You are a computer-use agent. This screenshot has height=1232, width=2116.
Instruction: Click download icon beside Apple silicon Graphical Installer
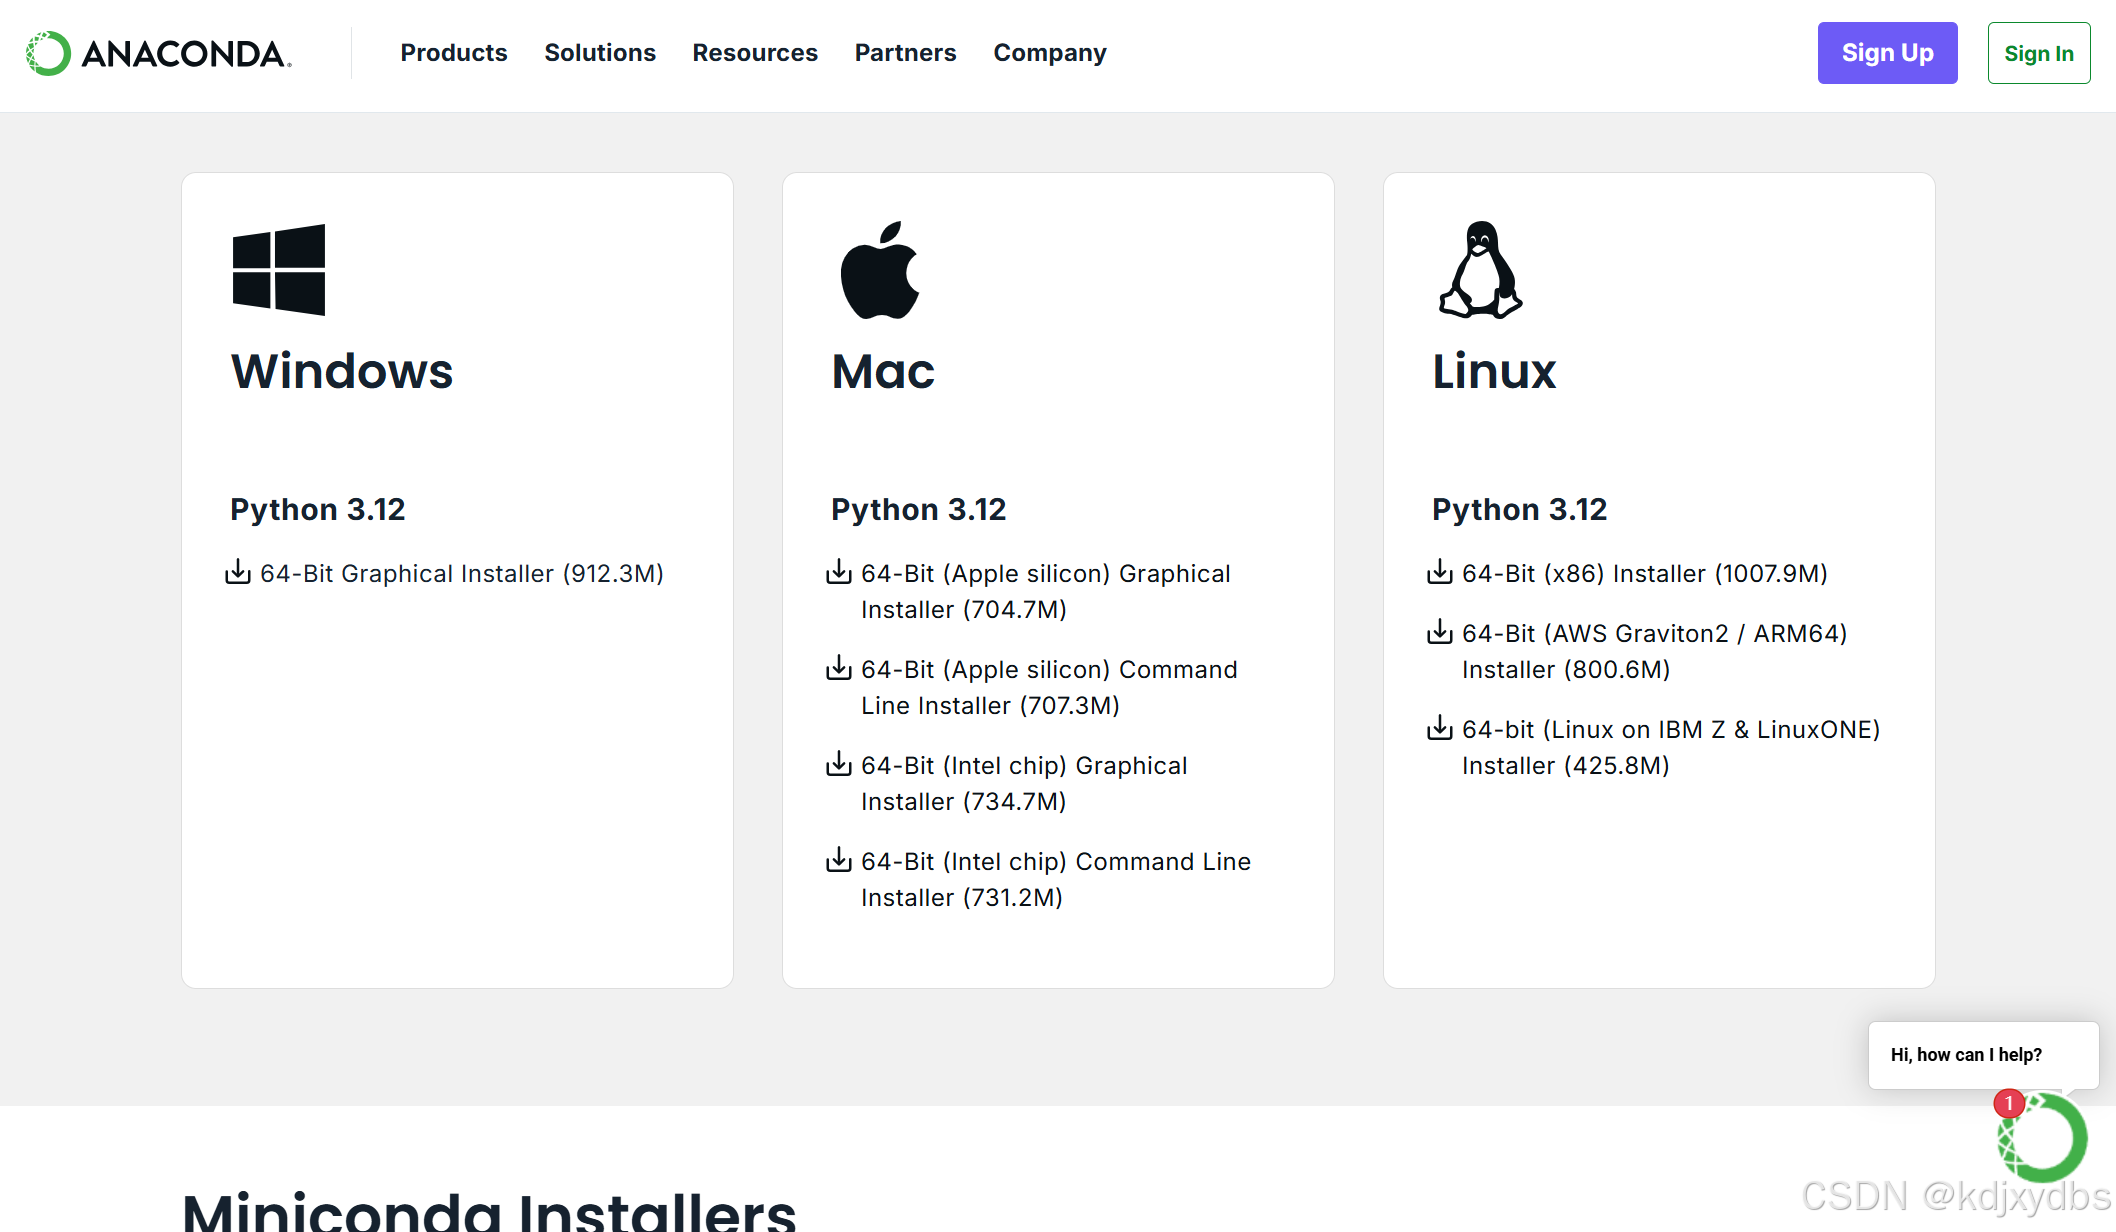(x=839, y=572)
